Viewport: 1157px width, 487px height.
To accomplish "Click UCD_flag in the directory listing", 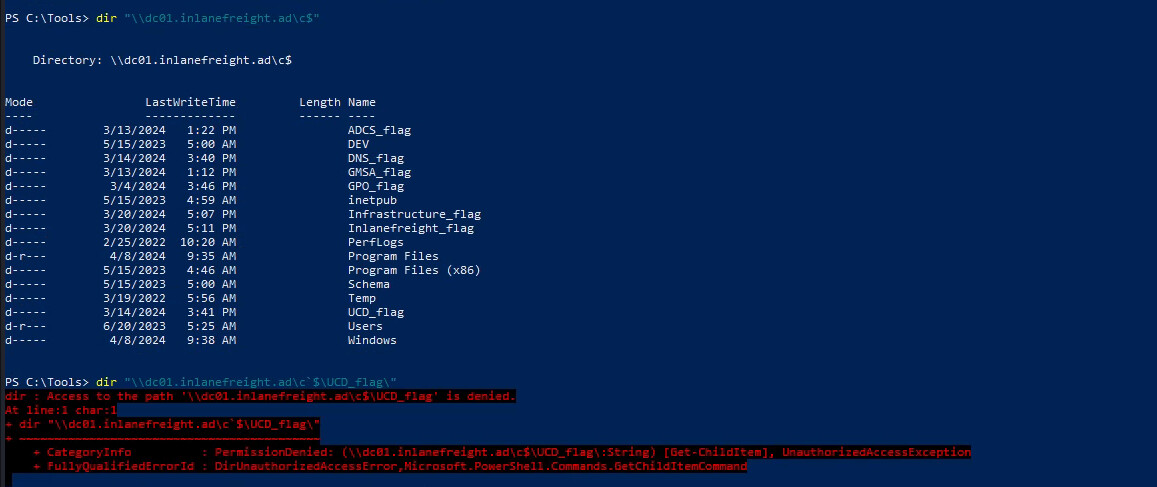I will (x=376, y=312).
